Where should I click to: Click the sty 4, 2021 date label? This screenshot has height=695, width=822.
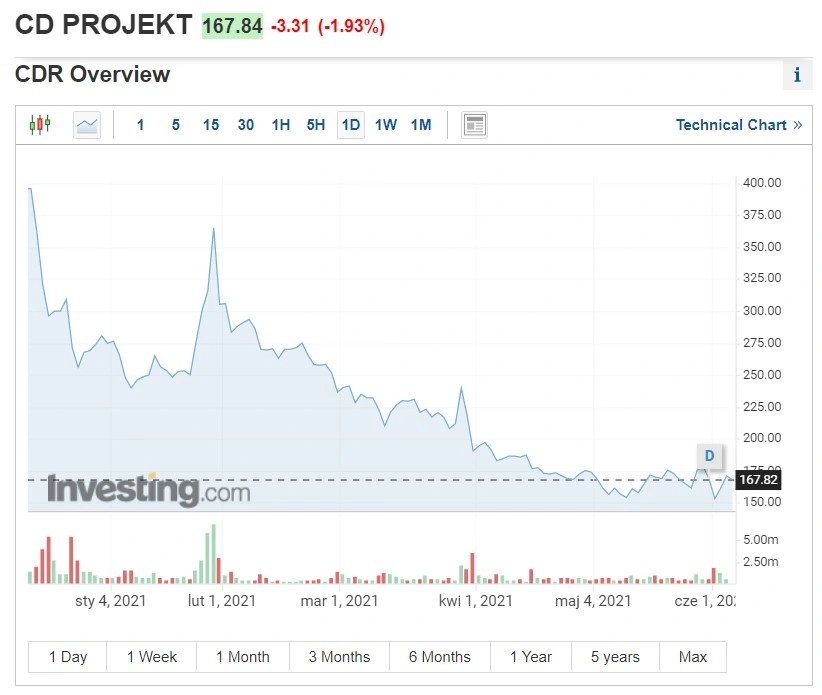111,601
